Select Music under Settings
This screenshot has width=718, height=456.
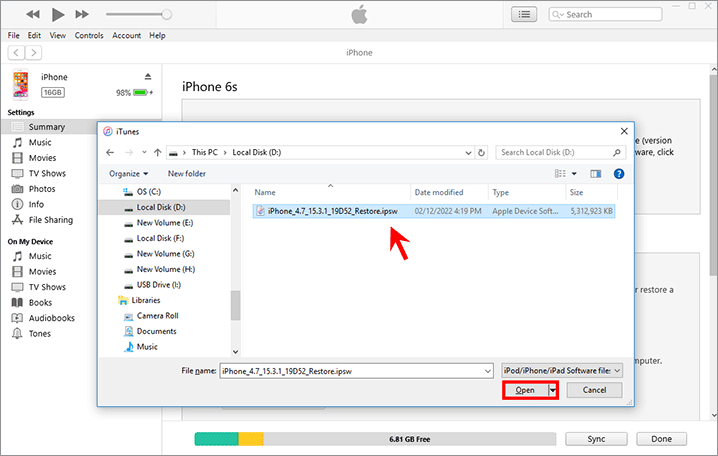(40, 142)
